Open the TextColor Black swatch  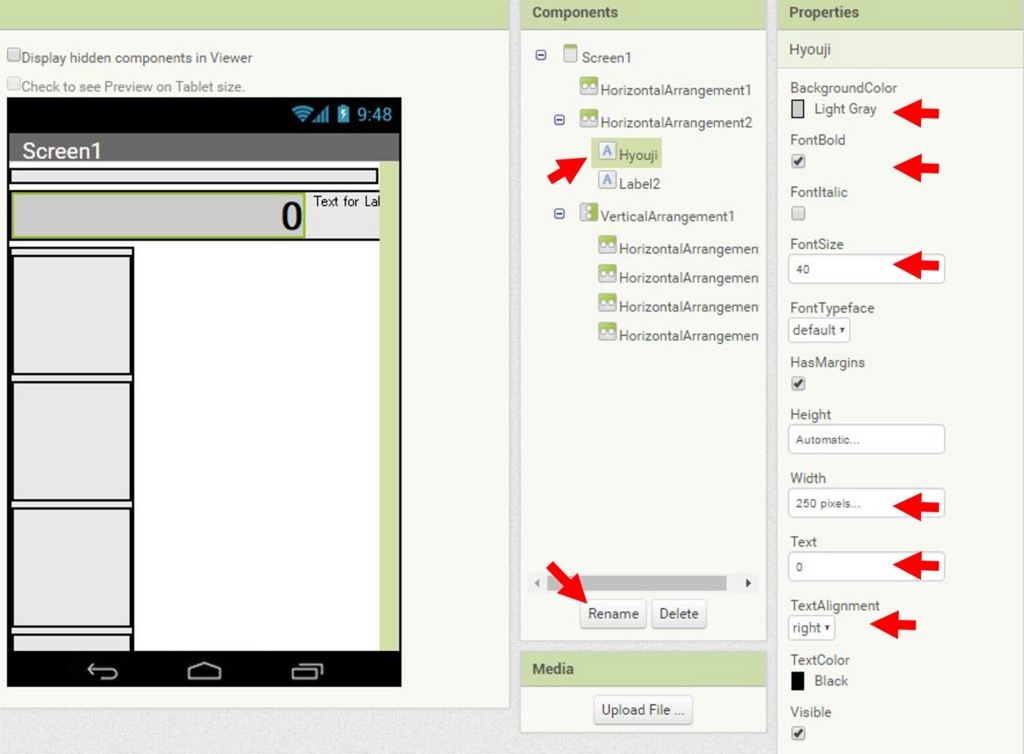click(797, 681)
